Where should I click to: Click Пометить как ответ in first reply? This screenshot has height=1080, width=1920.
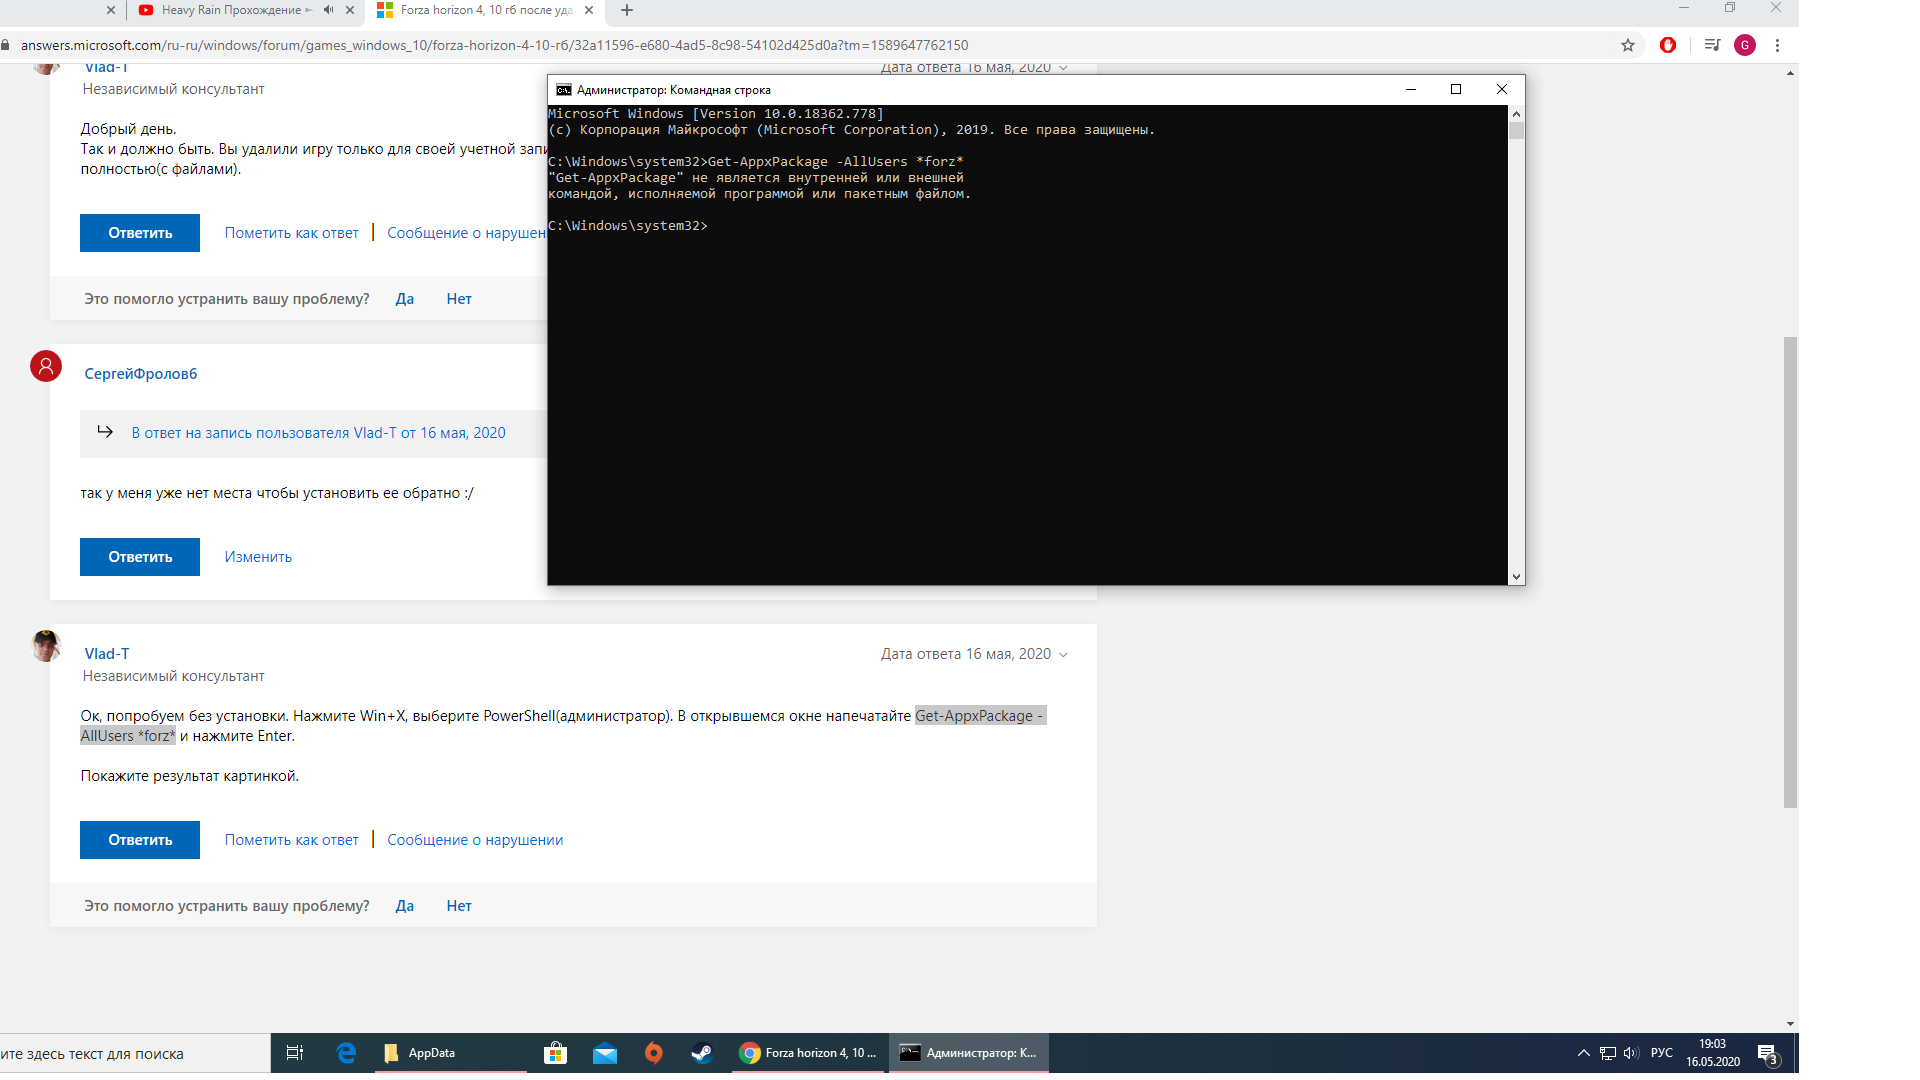(291, 233)
